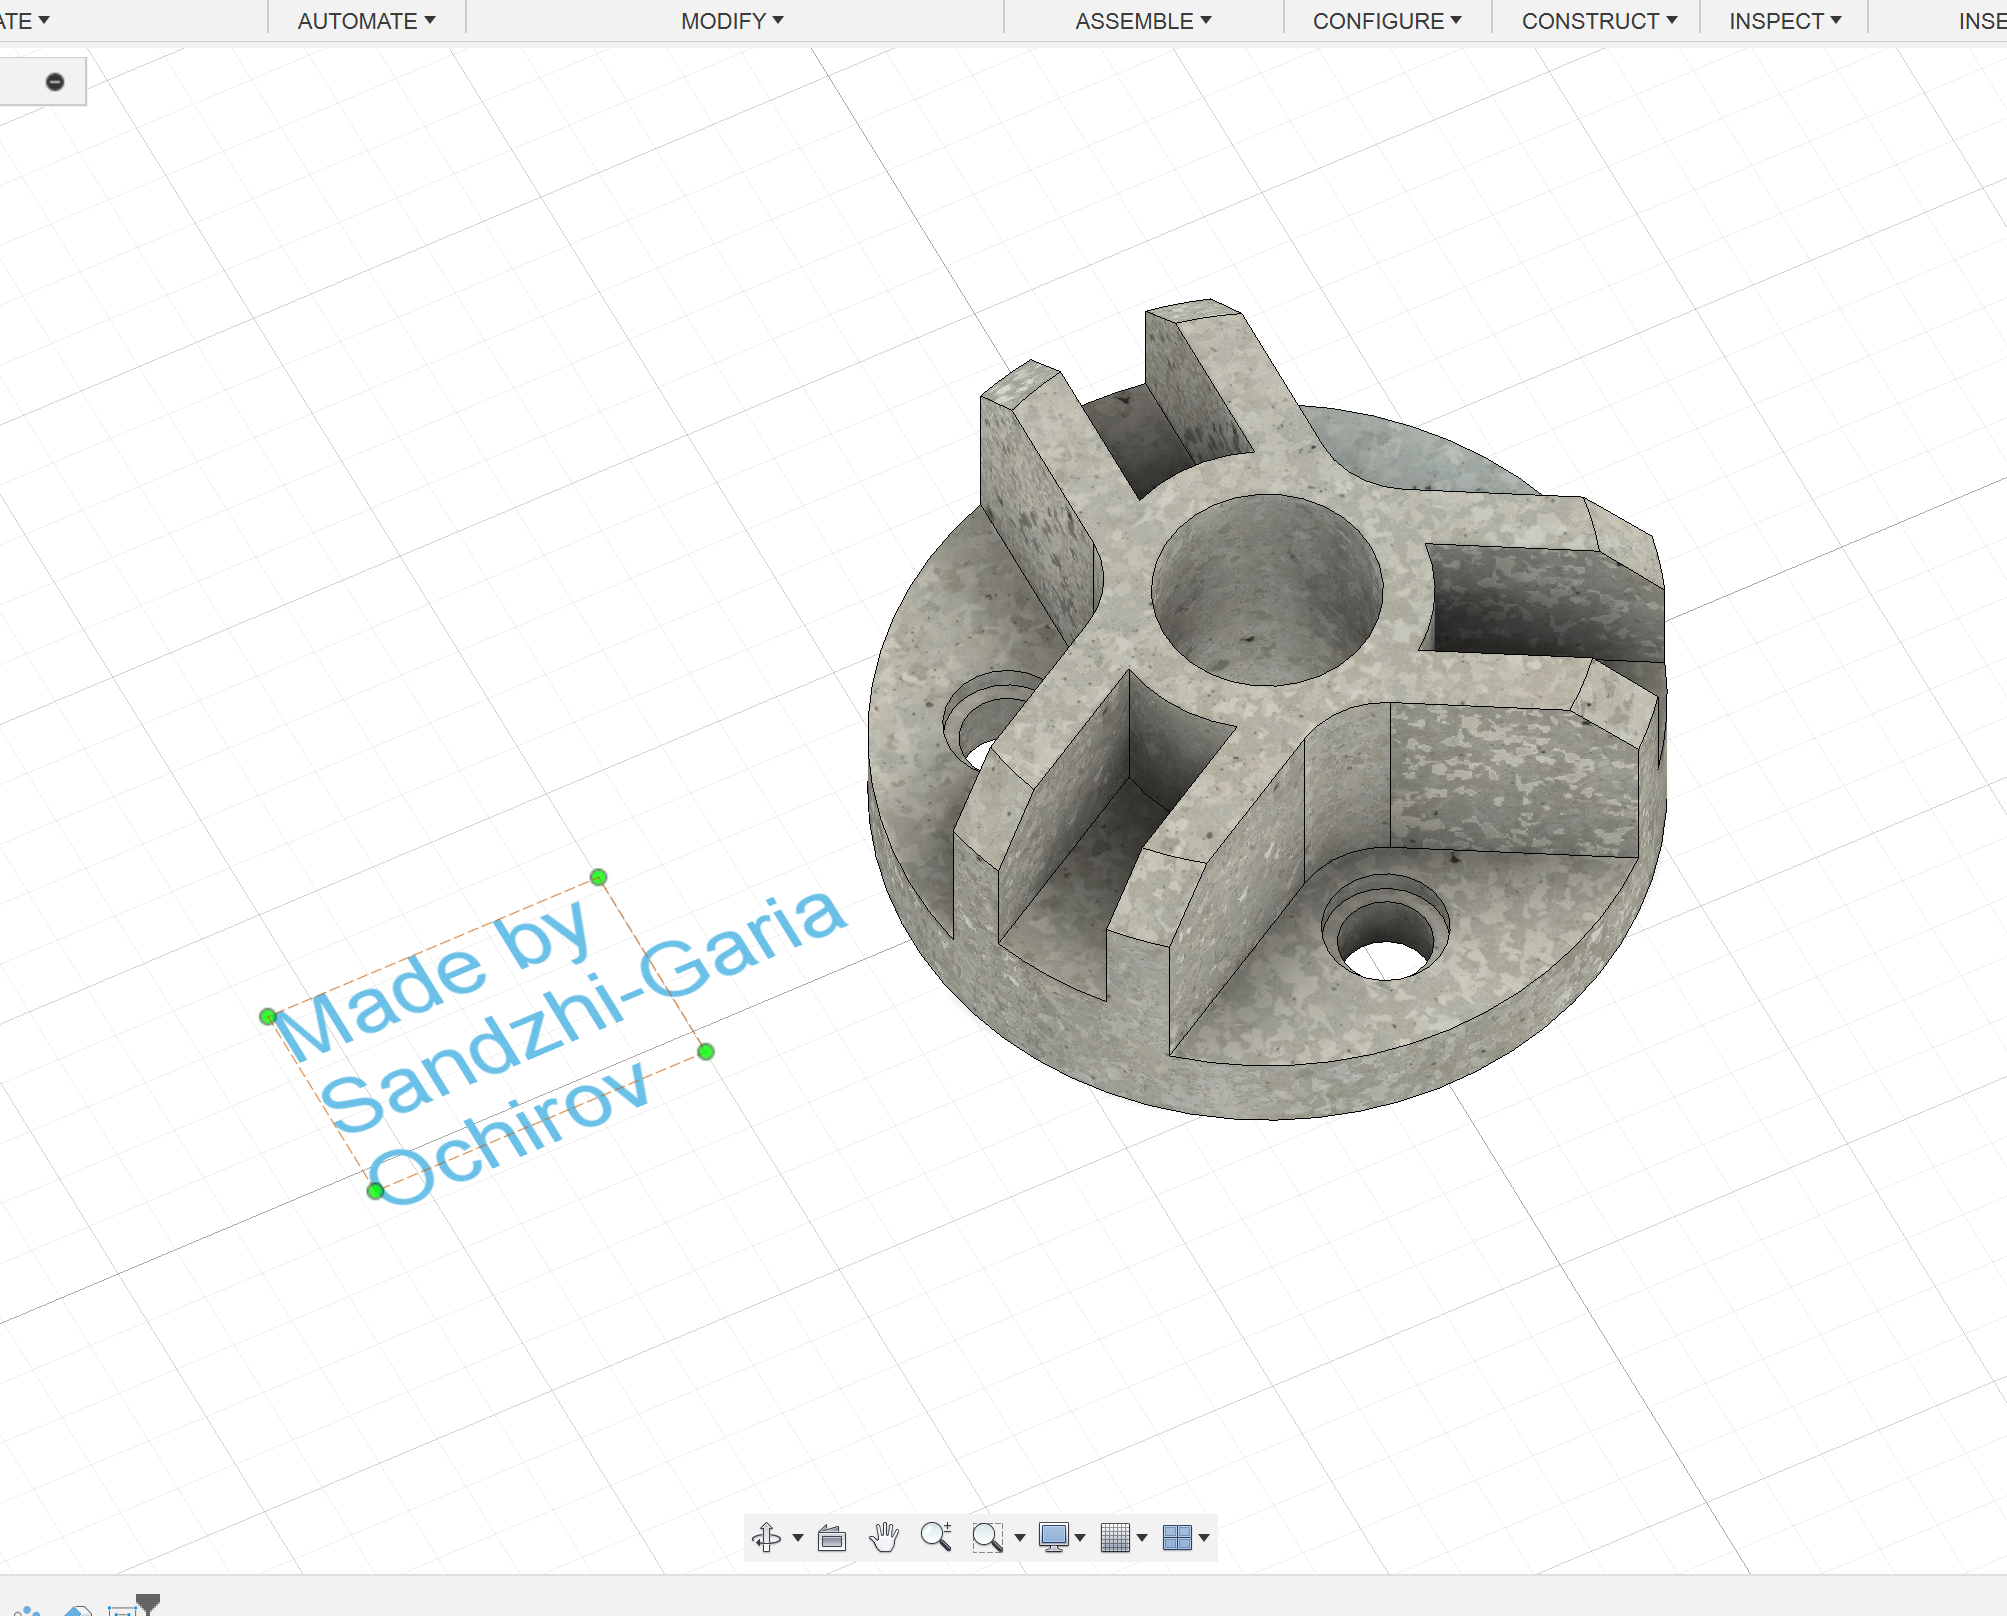Viewport: 2007px width, 1616px height.
Task: Open the Orbit type dropdown arrow
Action: click(x=797, y=1538)
